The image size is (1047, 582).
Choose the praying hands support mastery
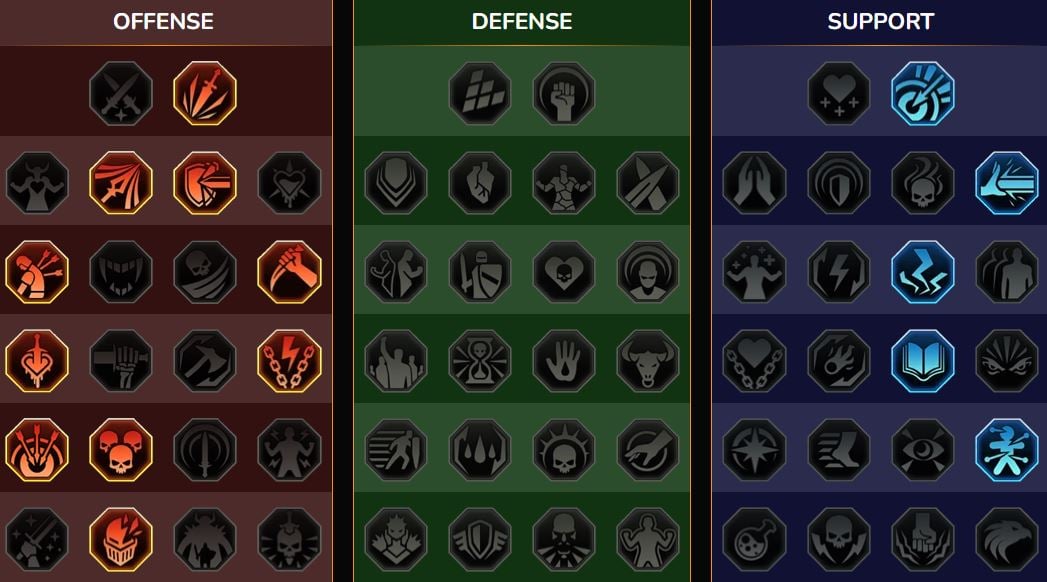pyautogui.click(x=755, y=183)
